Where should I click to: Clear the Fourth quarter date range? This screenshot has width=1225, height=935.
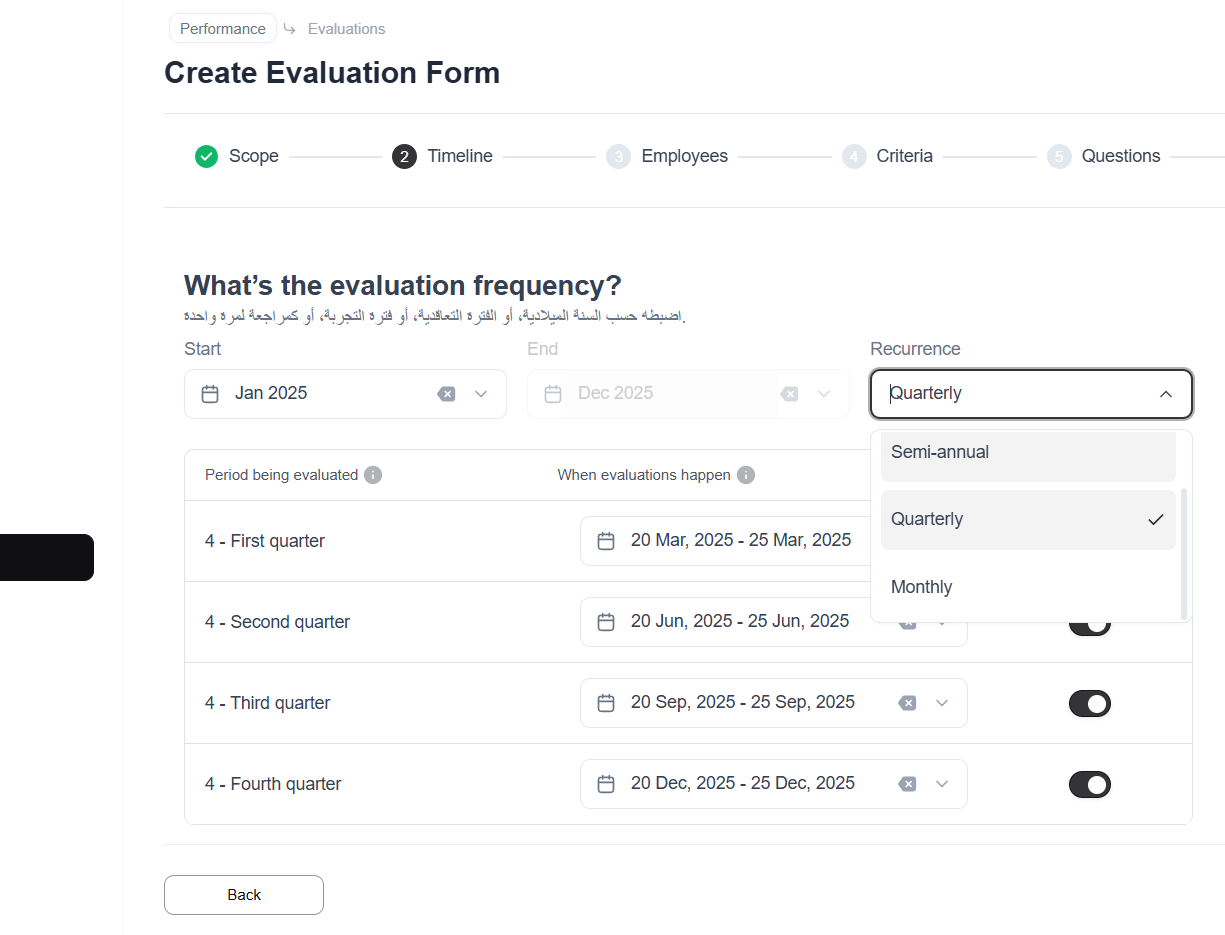click(907, 784)
